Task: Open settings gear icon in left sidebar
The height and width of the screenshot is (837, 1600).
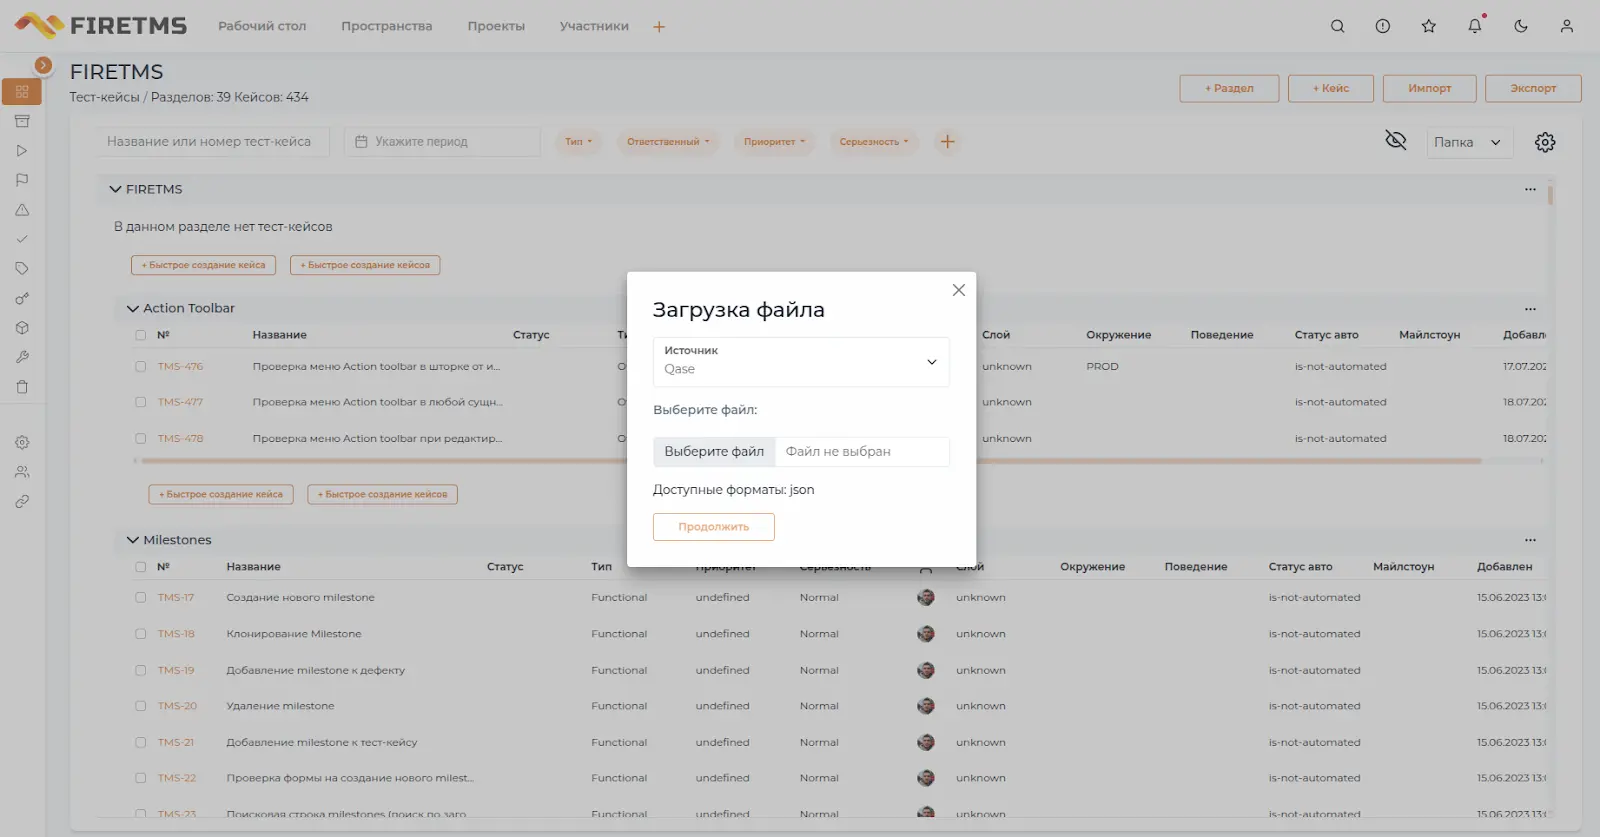Action: tap(22, 442)
